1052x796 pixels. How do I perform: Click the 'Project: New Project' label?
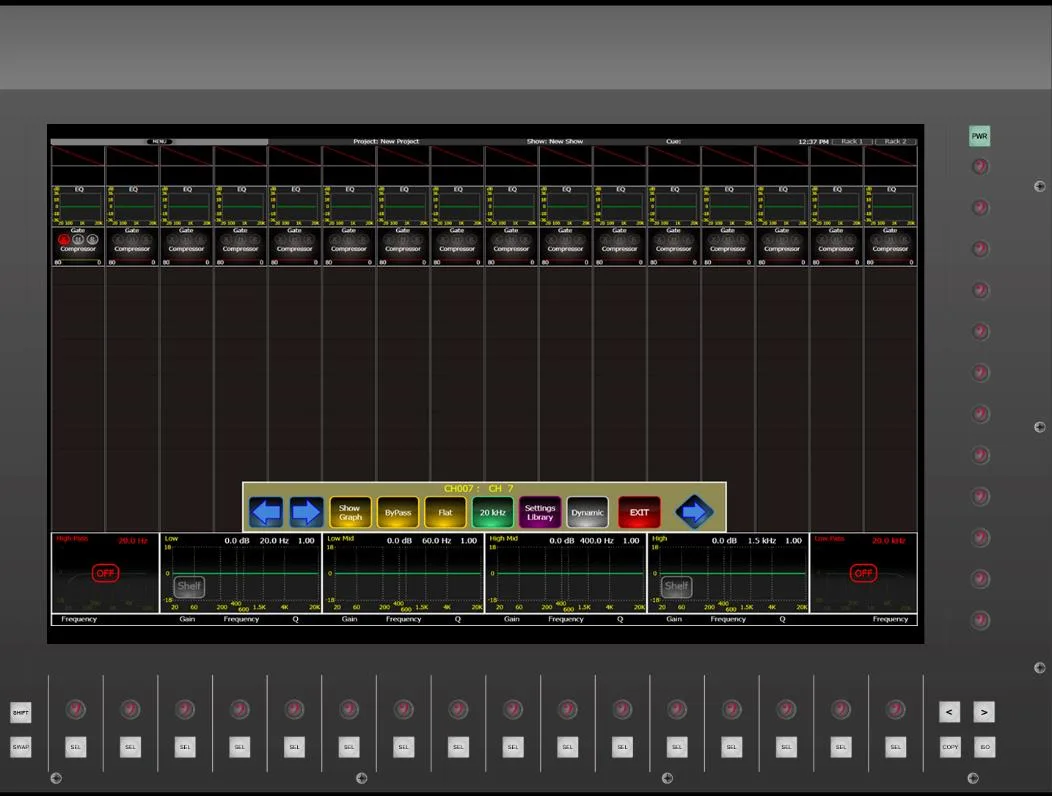(386, 142)
